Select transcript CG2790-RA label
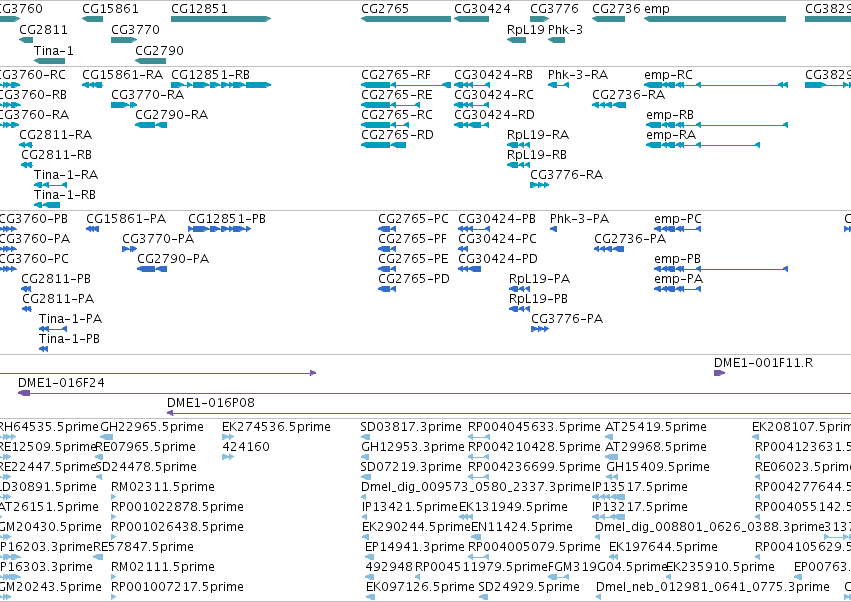 click(x=172, y=115)
